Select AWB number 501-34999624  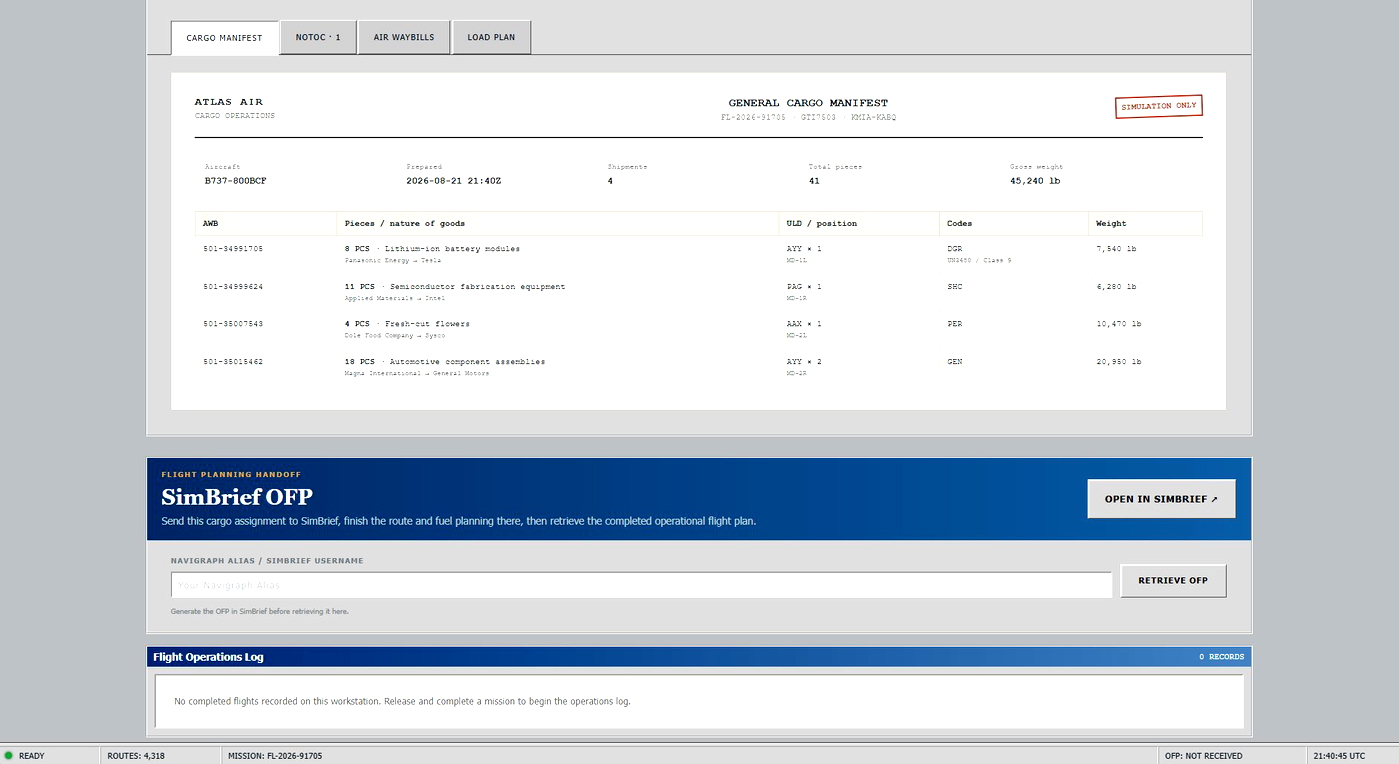232,287
